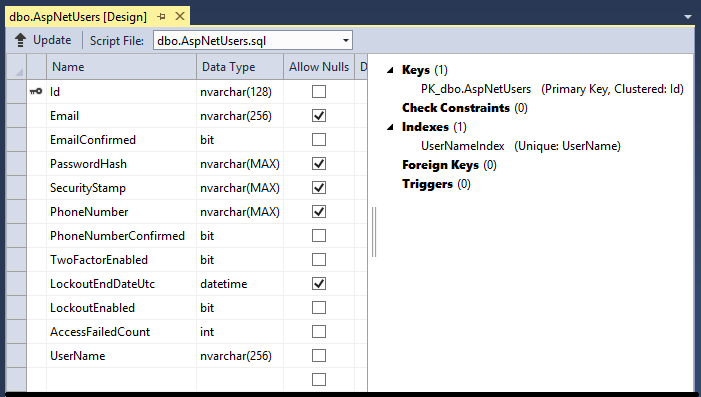The image size is (701, 397).
Task: Collapse the Indexes section
Action: [x=390, y=127]
